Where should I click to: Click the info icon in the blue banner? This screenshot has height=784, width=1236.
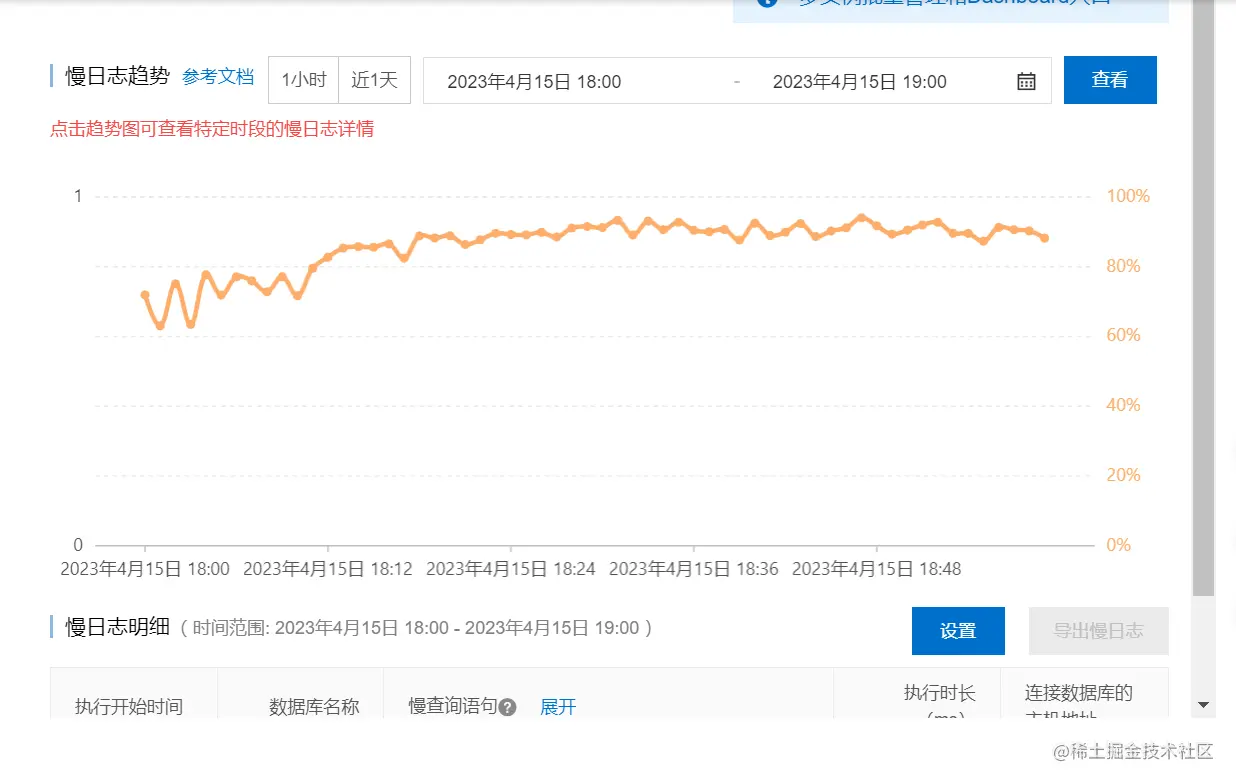[x=767, y=2]
